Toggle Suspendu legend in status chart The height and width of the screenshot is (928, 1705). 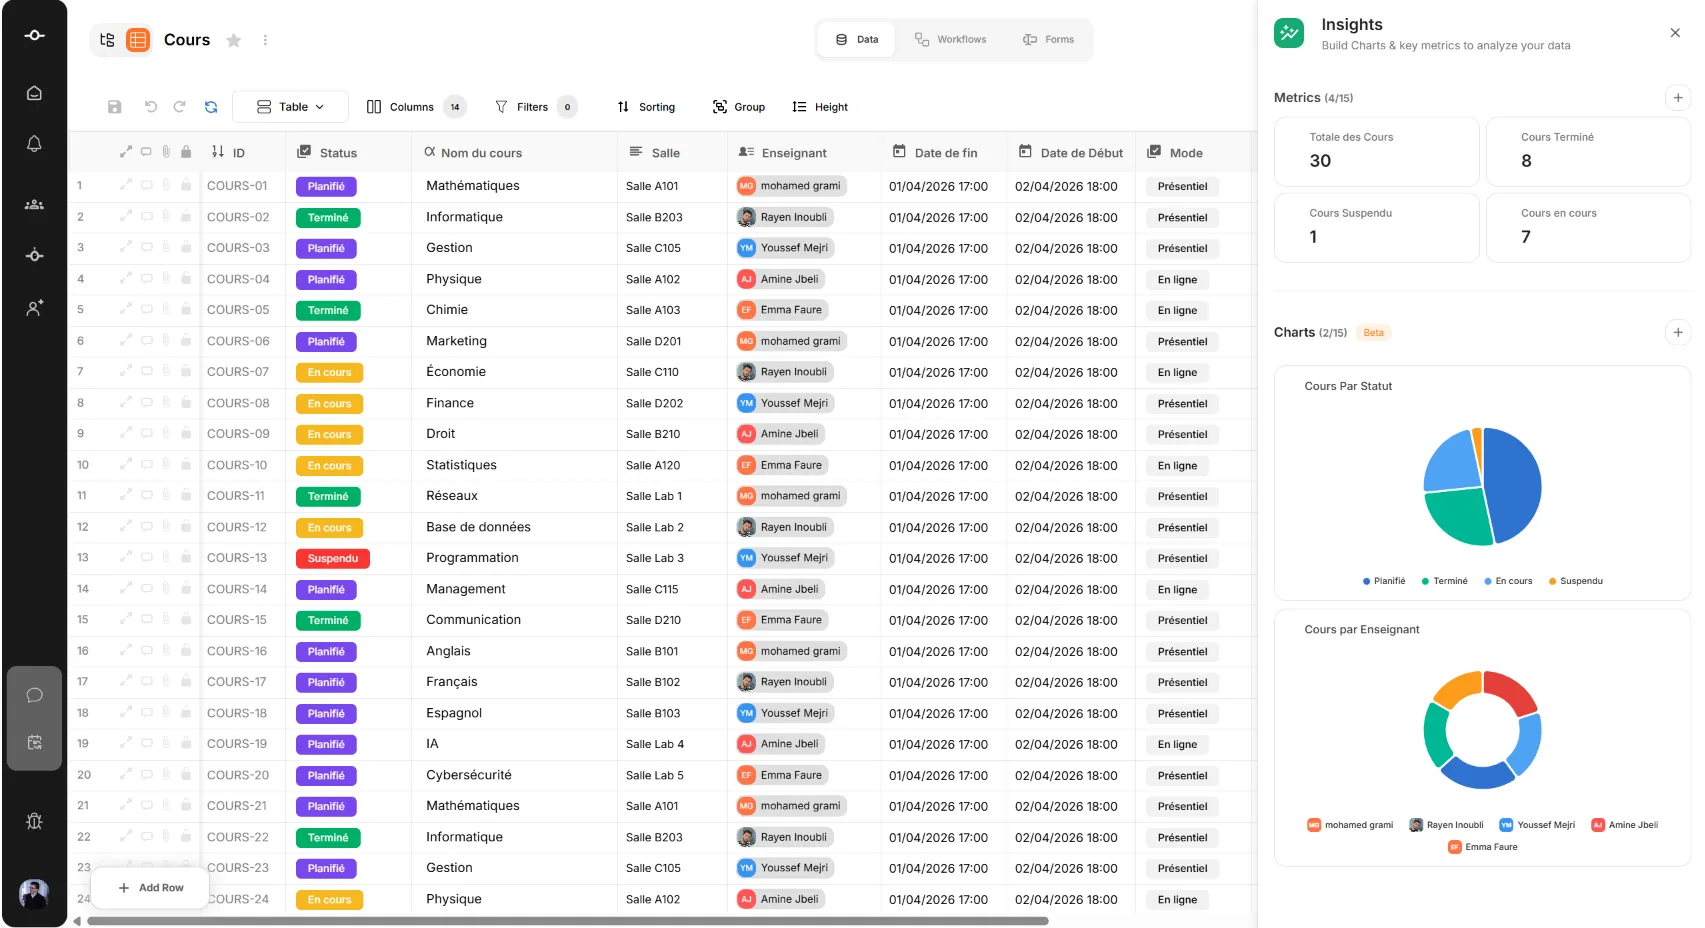[1576, 581]
